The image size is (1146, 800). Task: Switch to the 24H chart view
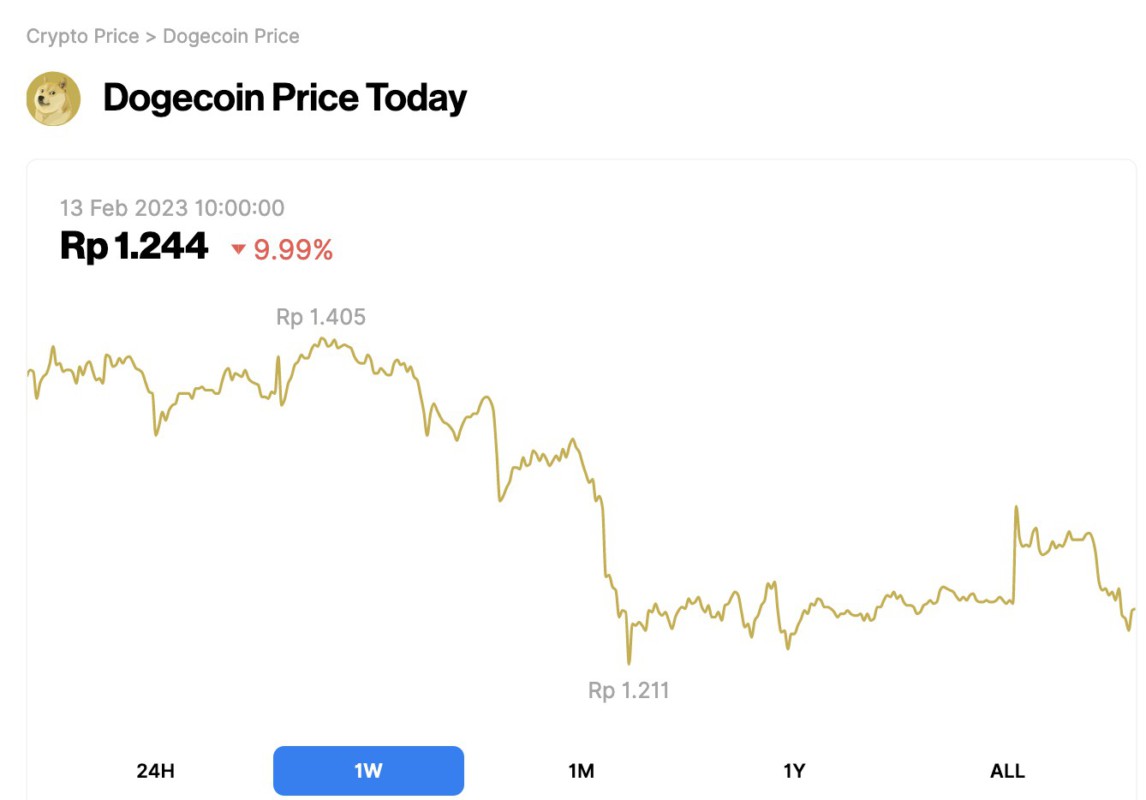(x=155, y=770)
